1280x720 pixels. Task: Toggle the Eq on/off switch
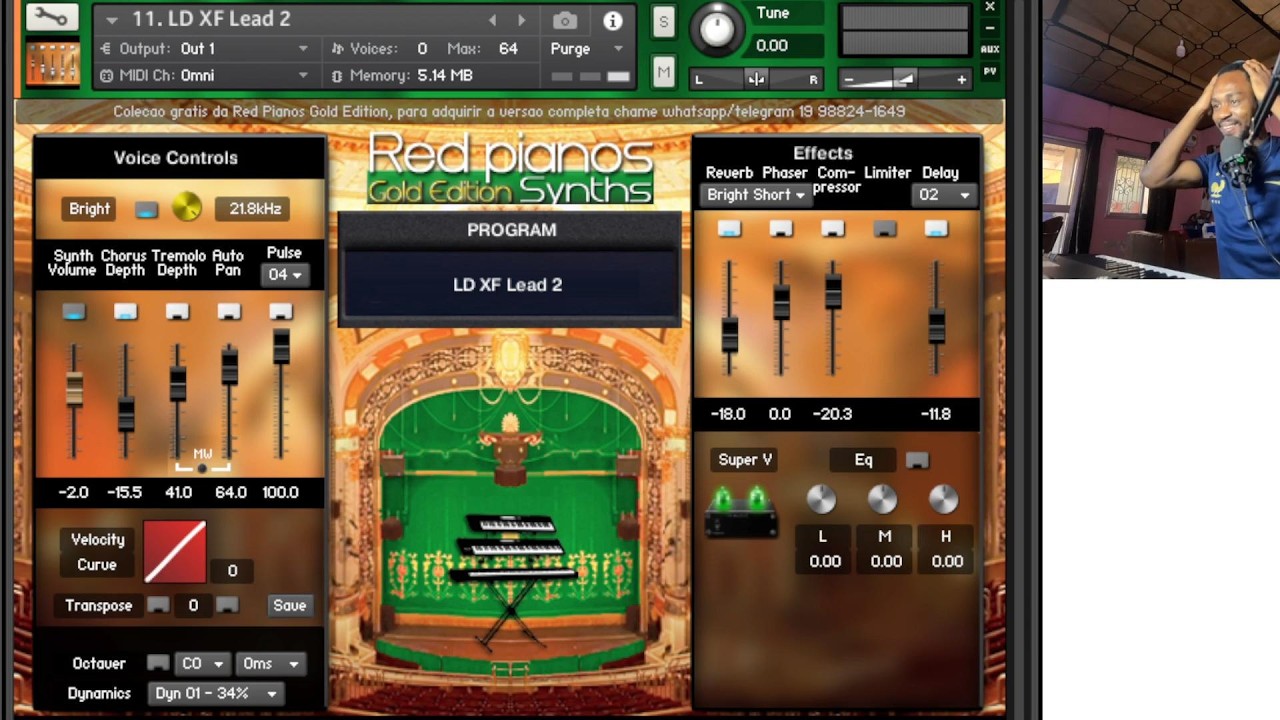click(x=917, y=461)
